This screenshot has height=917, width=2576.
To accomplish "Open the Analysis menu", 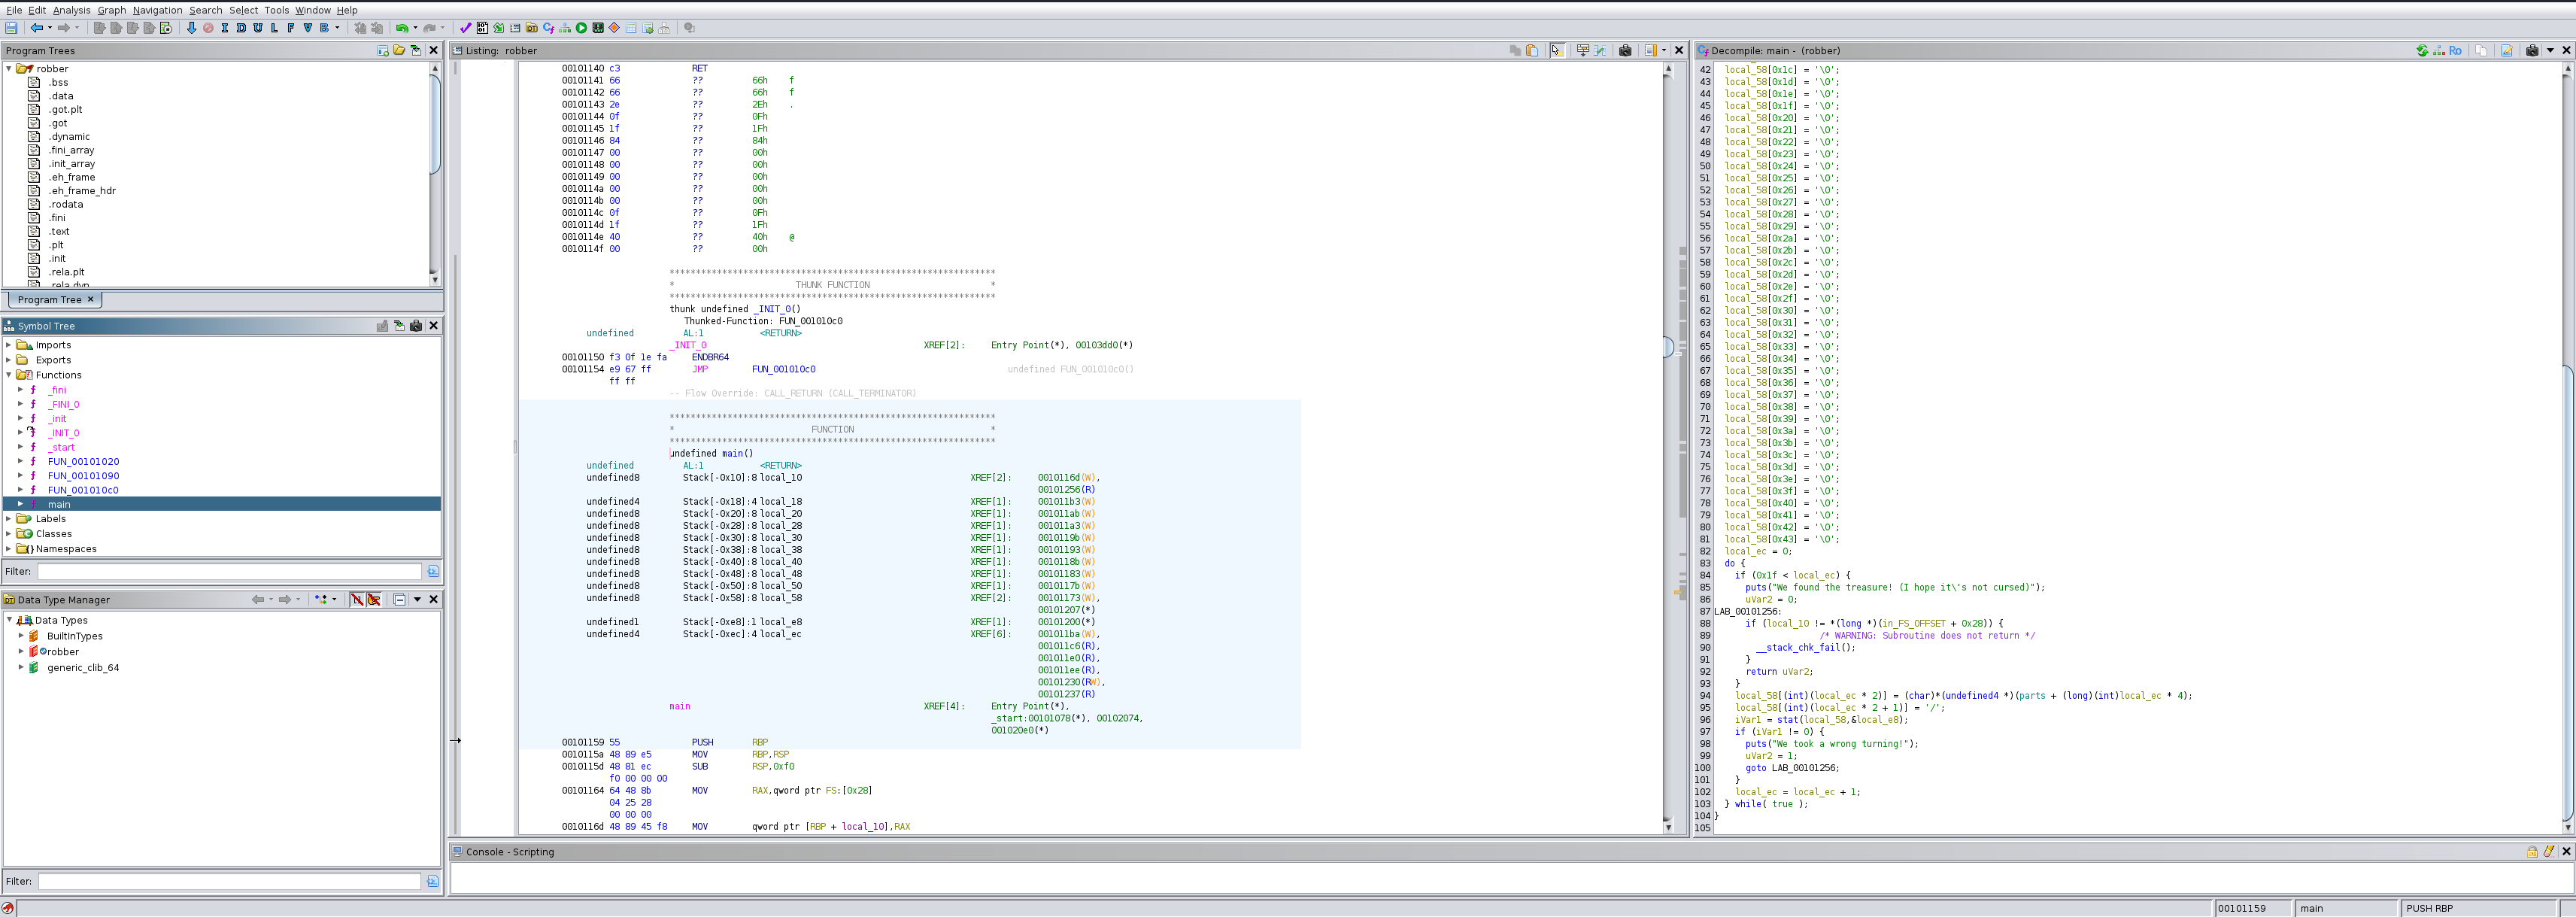I will tap(71, 10).
